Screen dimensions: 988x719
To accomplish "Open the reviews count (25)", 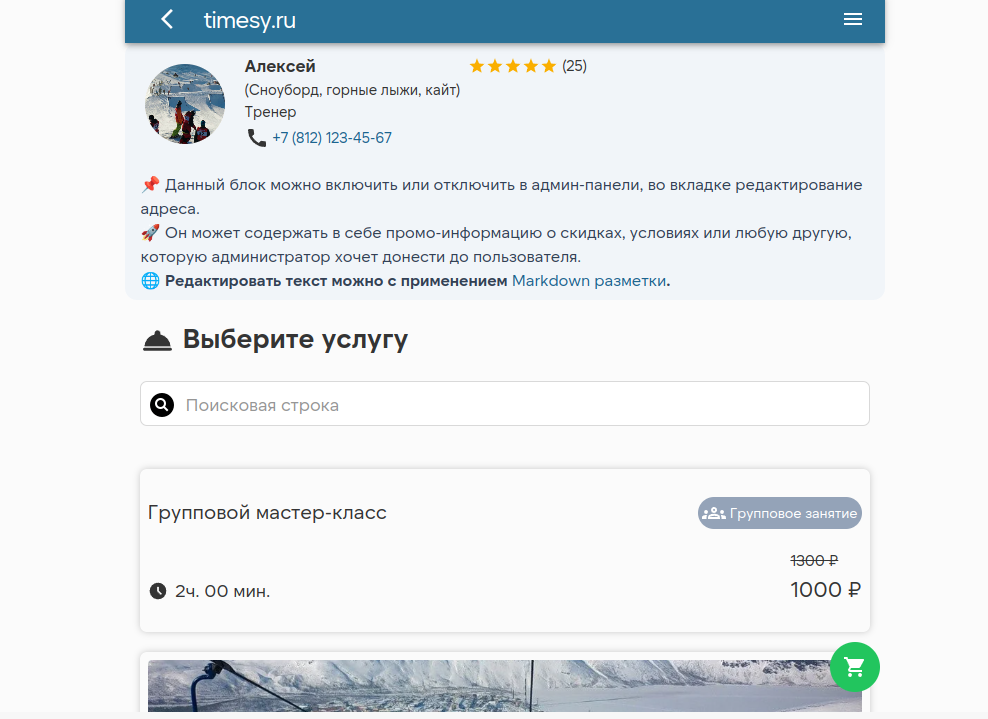I will click(574, 67).
